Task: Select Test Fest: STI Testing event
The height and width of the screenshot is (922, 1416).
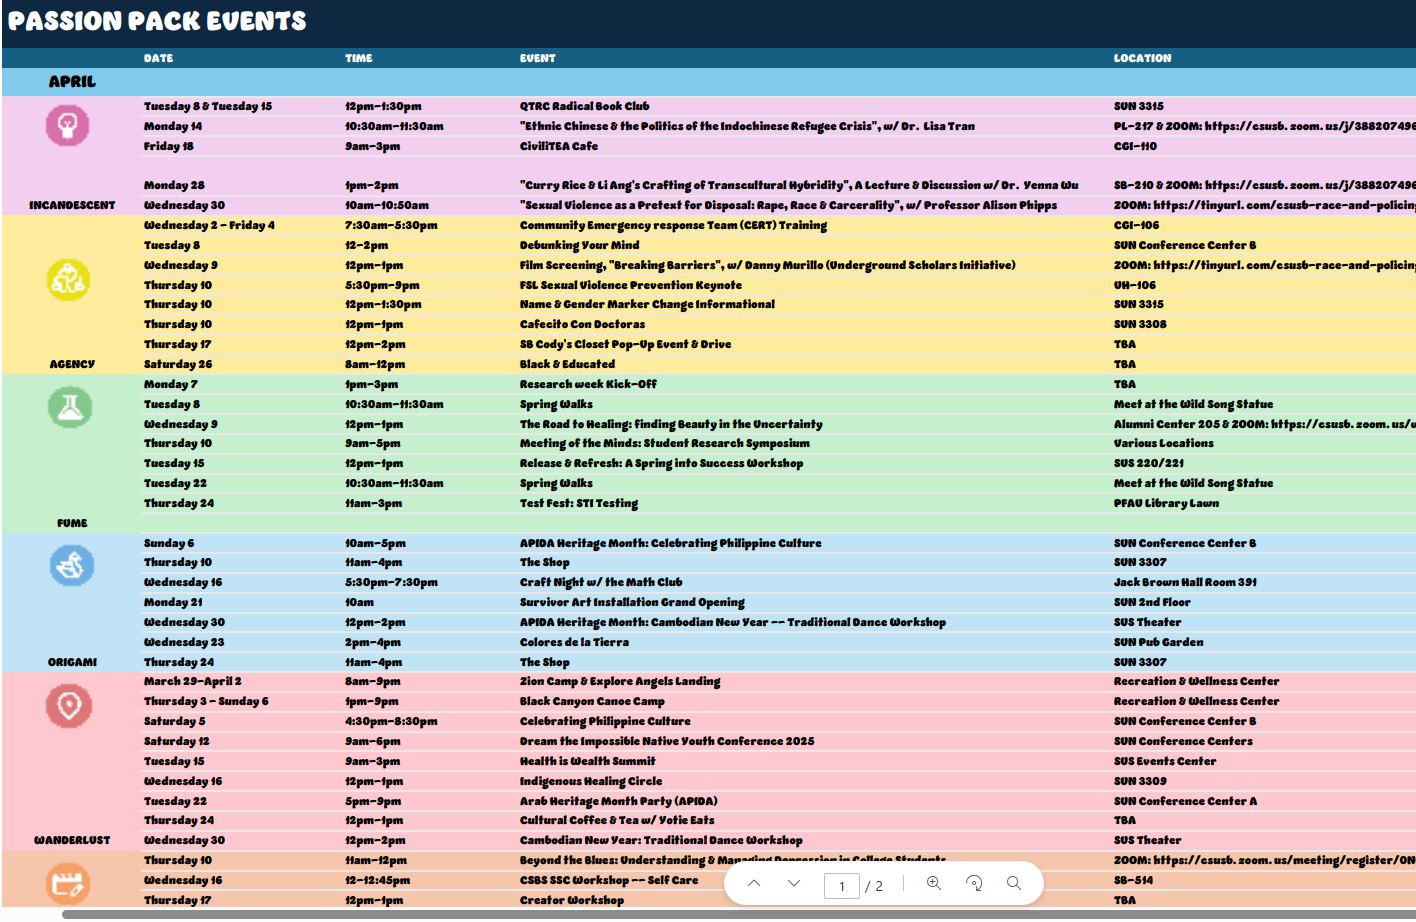Action: tap(578, 503)
